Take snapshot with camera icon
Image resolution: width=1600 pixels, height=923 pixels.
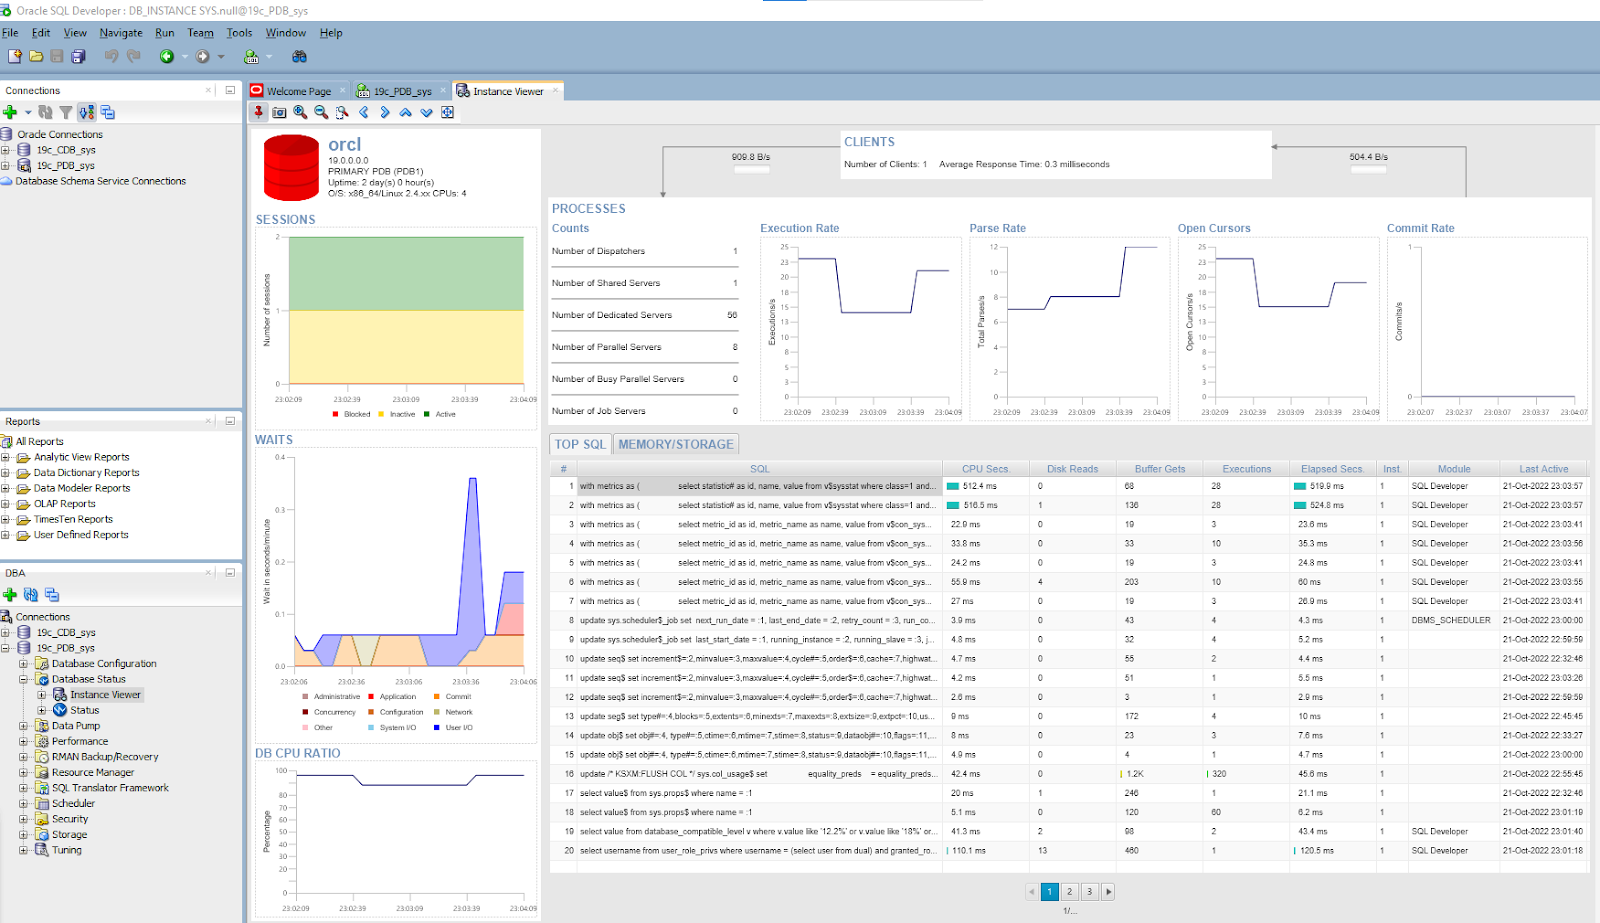click(279, 112)
